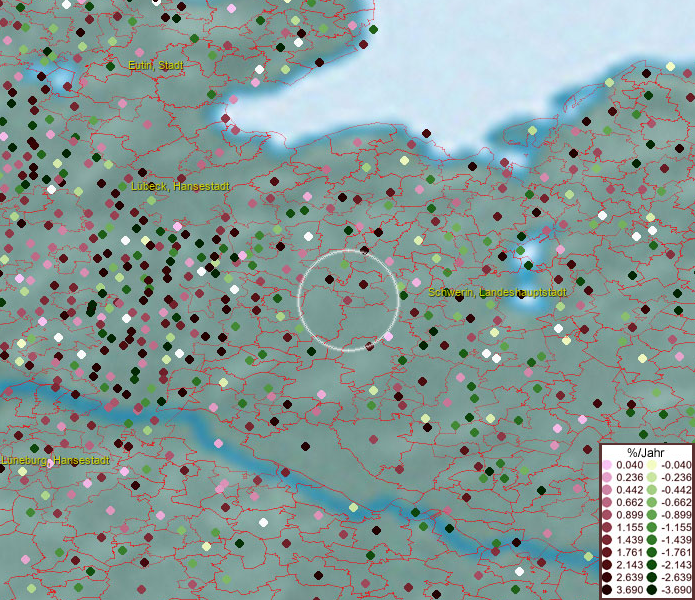Click the legend value text '3.690'

pyautogui.click(x=630, y=590)
